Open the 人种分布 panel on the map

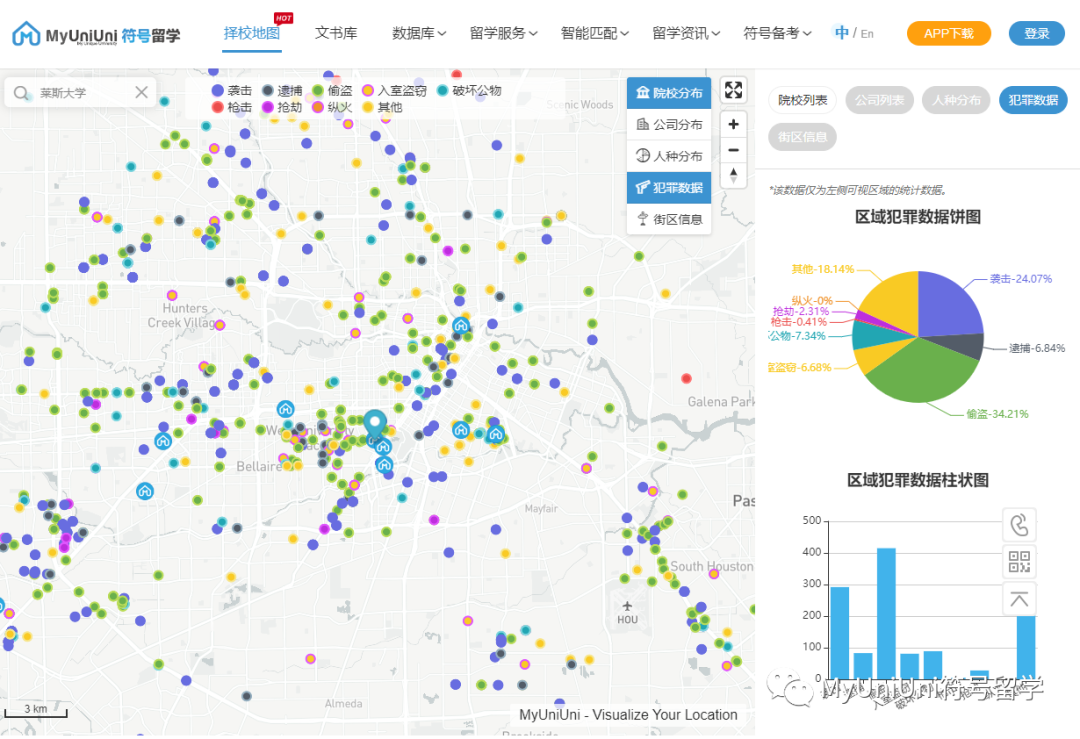click(668, 155)
